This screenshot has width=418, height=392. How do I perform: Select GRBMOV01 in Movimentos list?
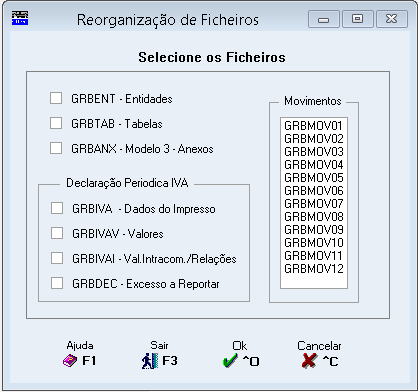click(314, 126)
